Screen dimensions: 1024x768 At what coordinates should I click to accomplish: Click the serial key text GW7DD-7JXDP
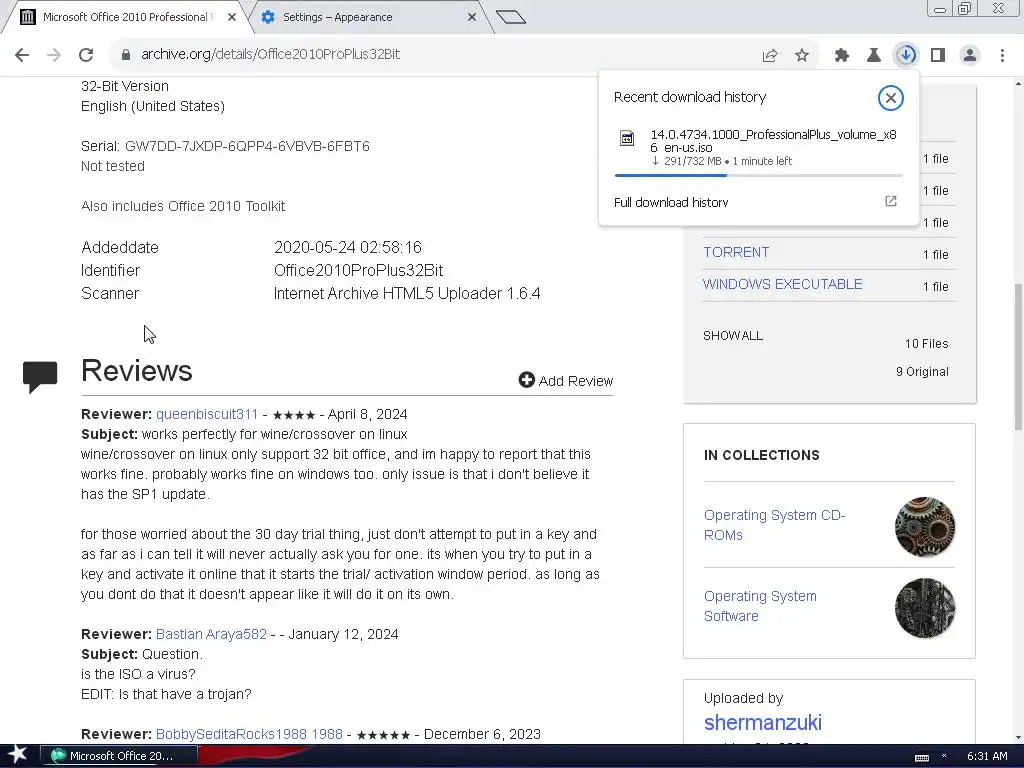[247, 146]
